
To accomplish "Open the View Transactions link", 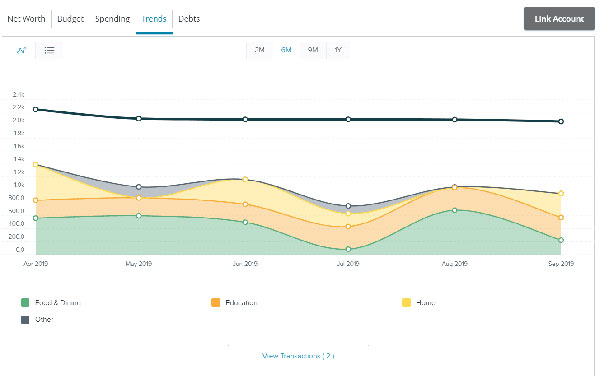I will tap(298, 356).
